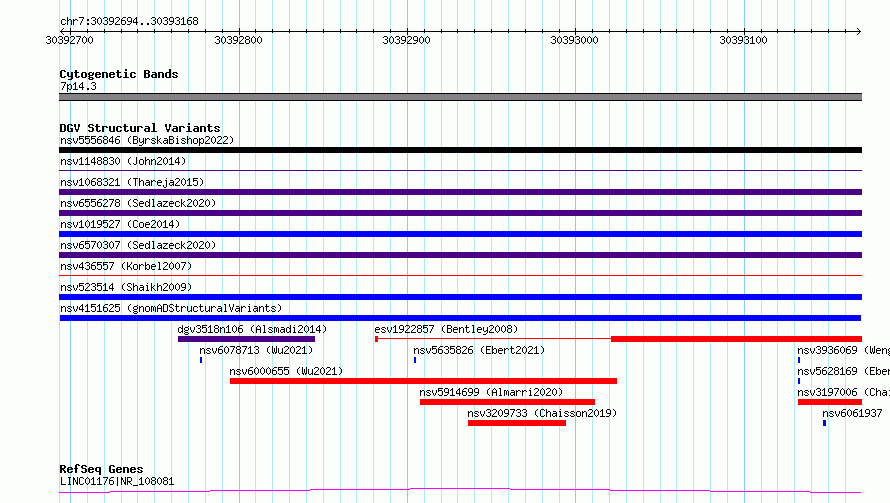The image size is (890, 503).
Task: Click the nsv5556846 (ByrskaBishop2022) label
Action: (147, 140)
